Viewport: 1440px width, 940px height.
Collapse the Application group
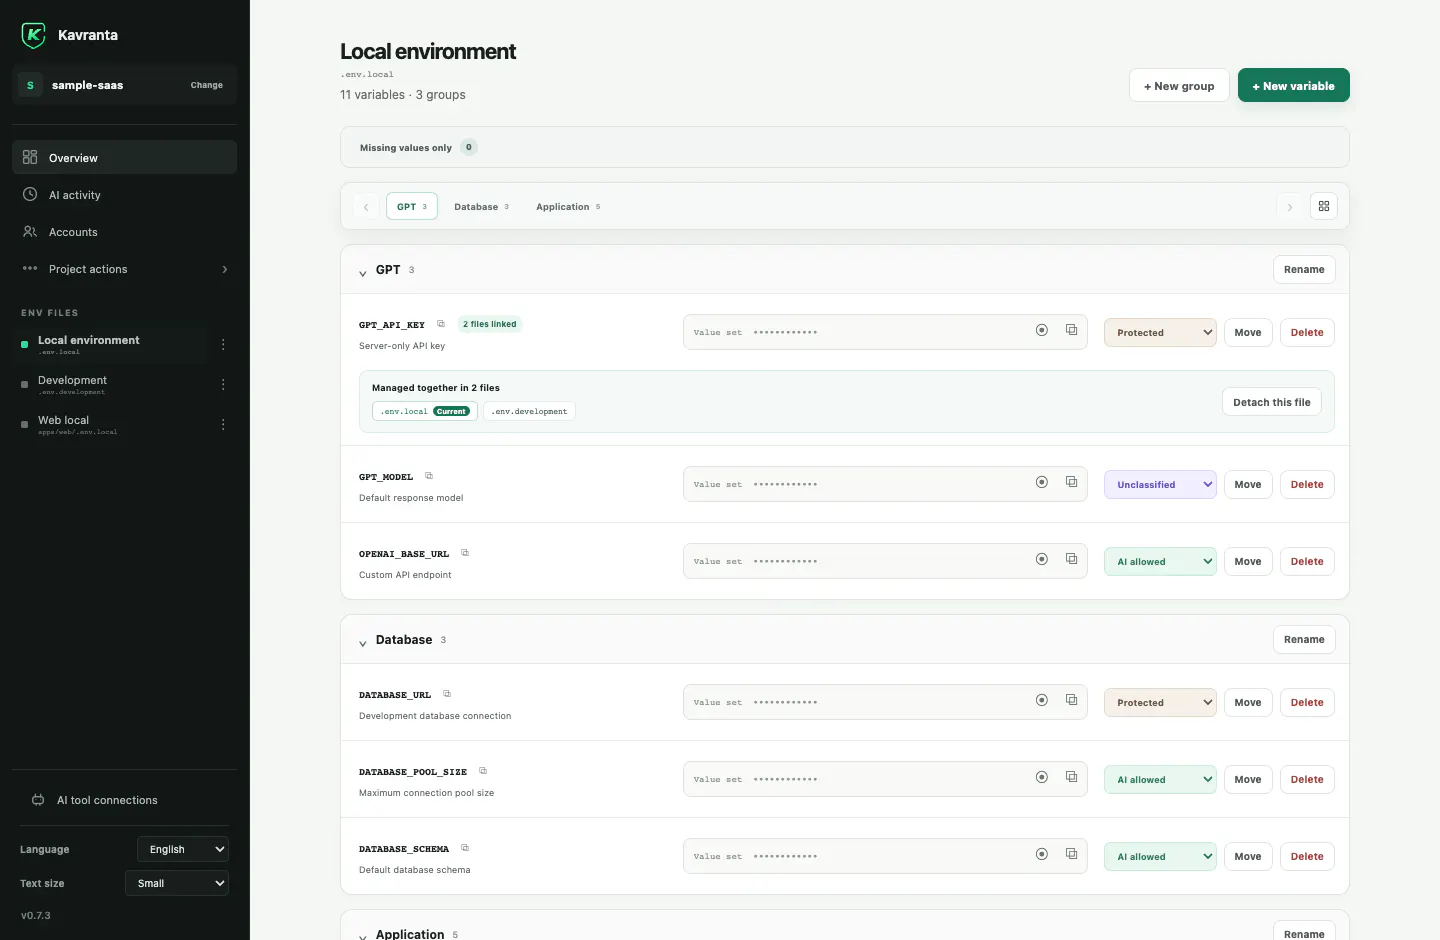(x=362, y=936)
